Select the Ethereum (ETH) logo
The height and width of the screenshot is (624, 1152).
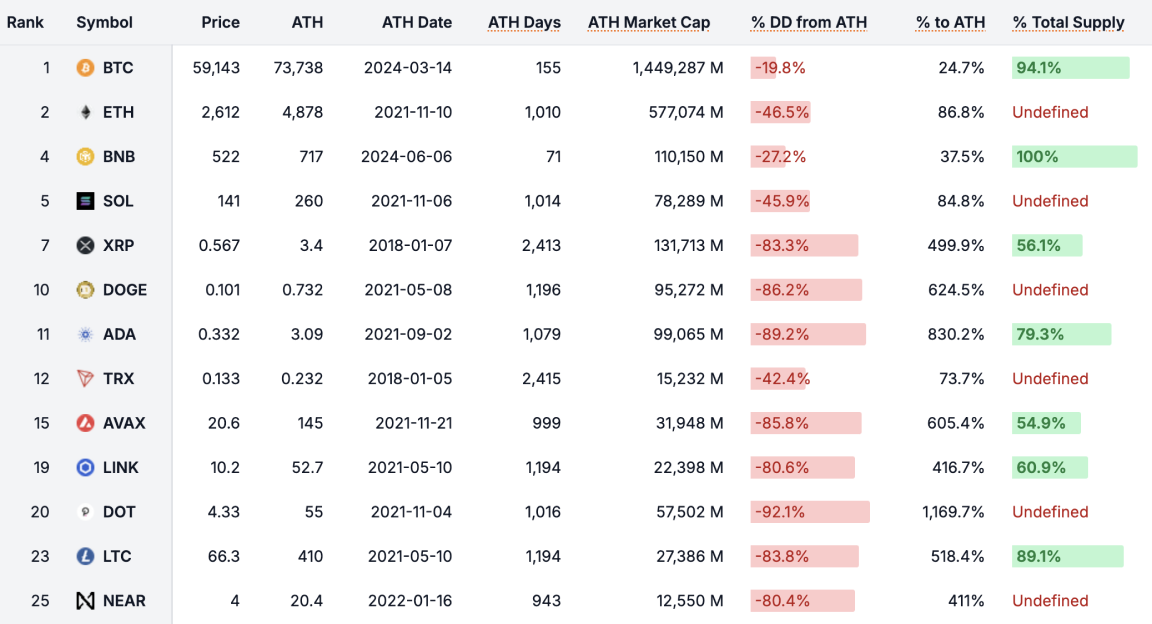pos(84,112)
